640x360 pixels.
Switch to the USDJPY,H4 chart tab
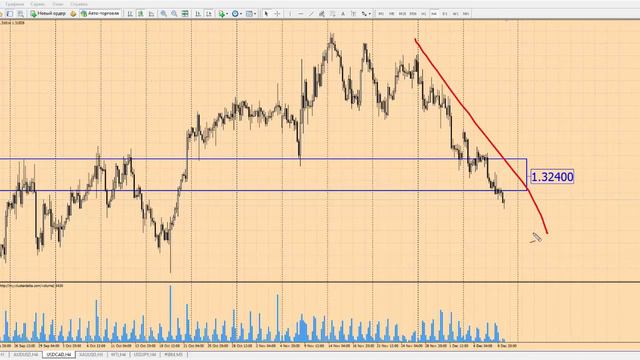tap(145, 355)
